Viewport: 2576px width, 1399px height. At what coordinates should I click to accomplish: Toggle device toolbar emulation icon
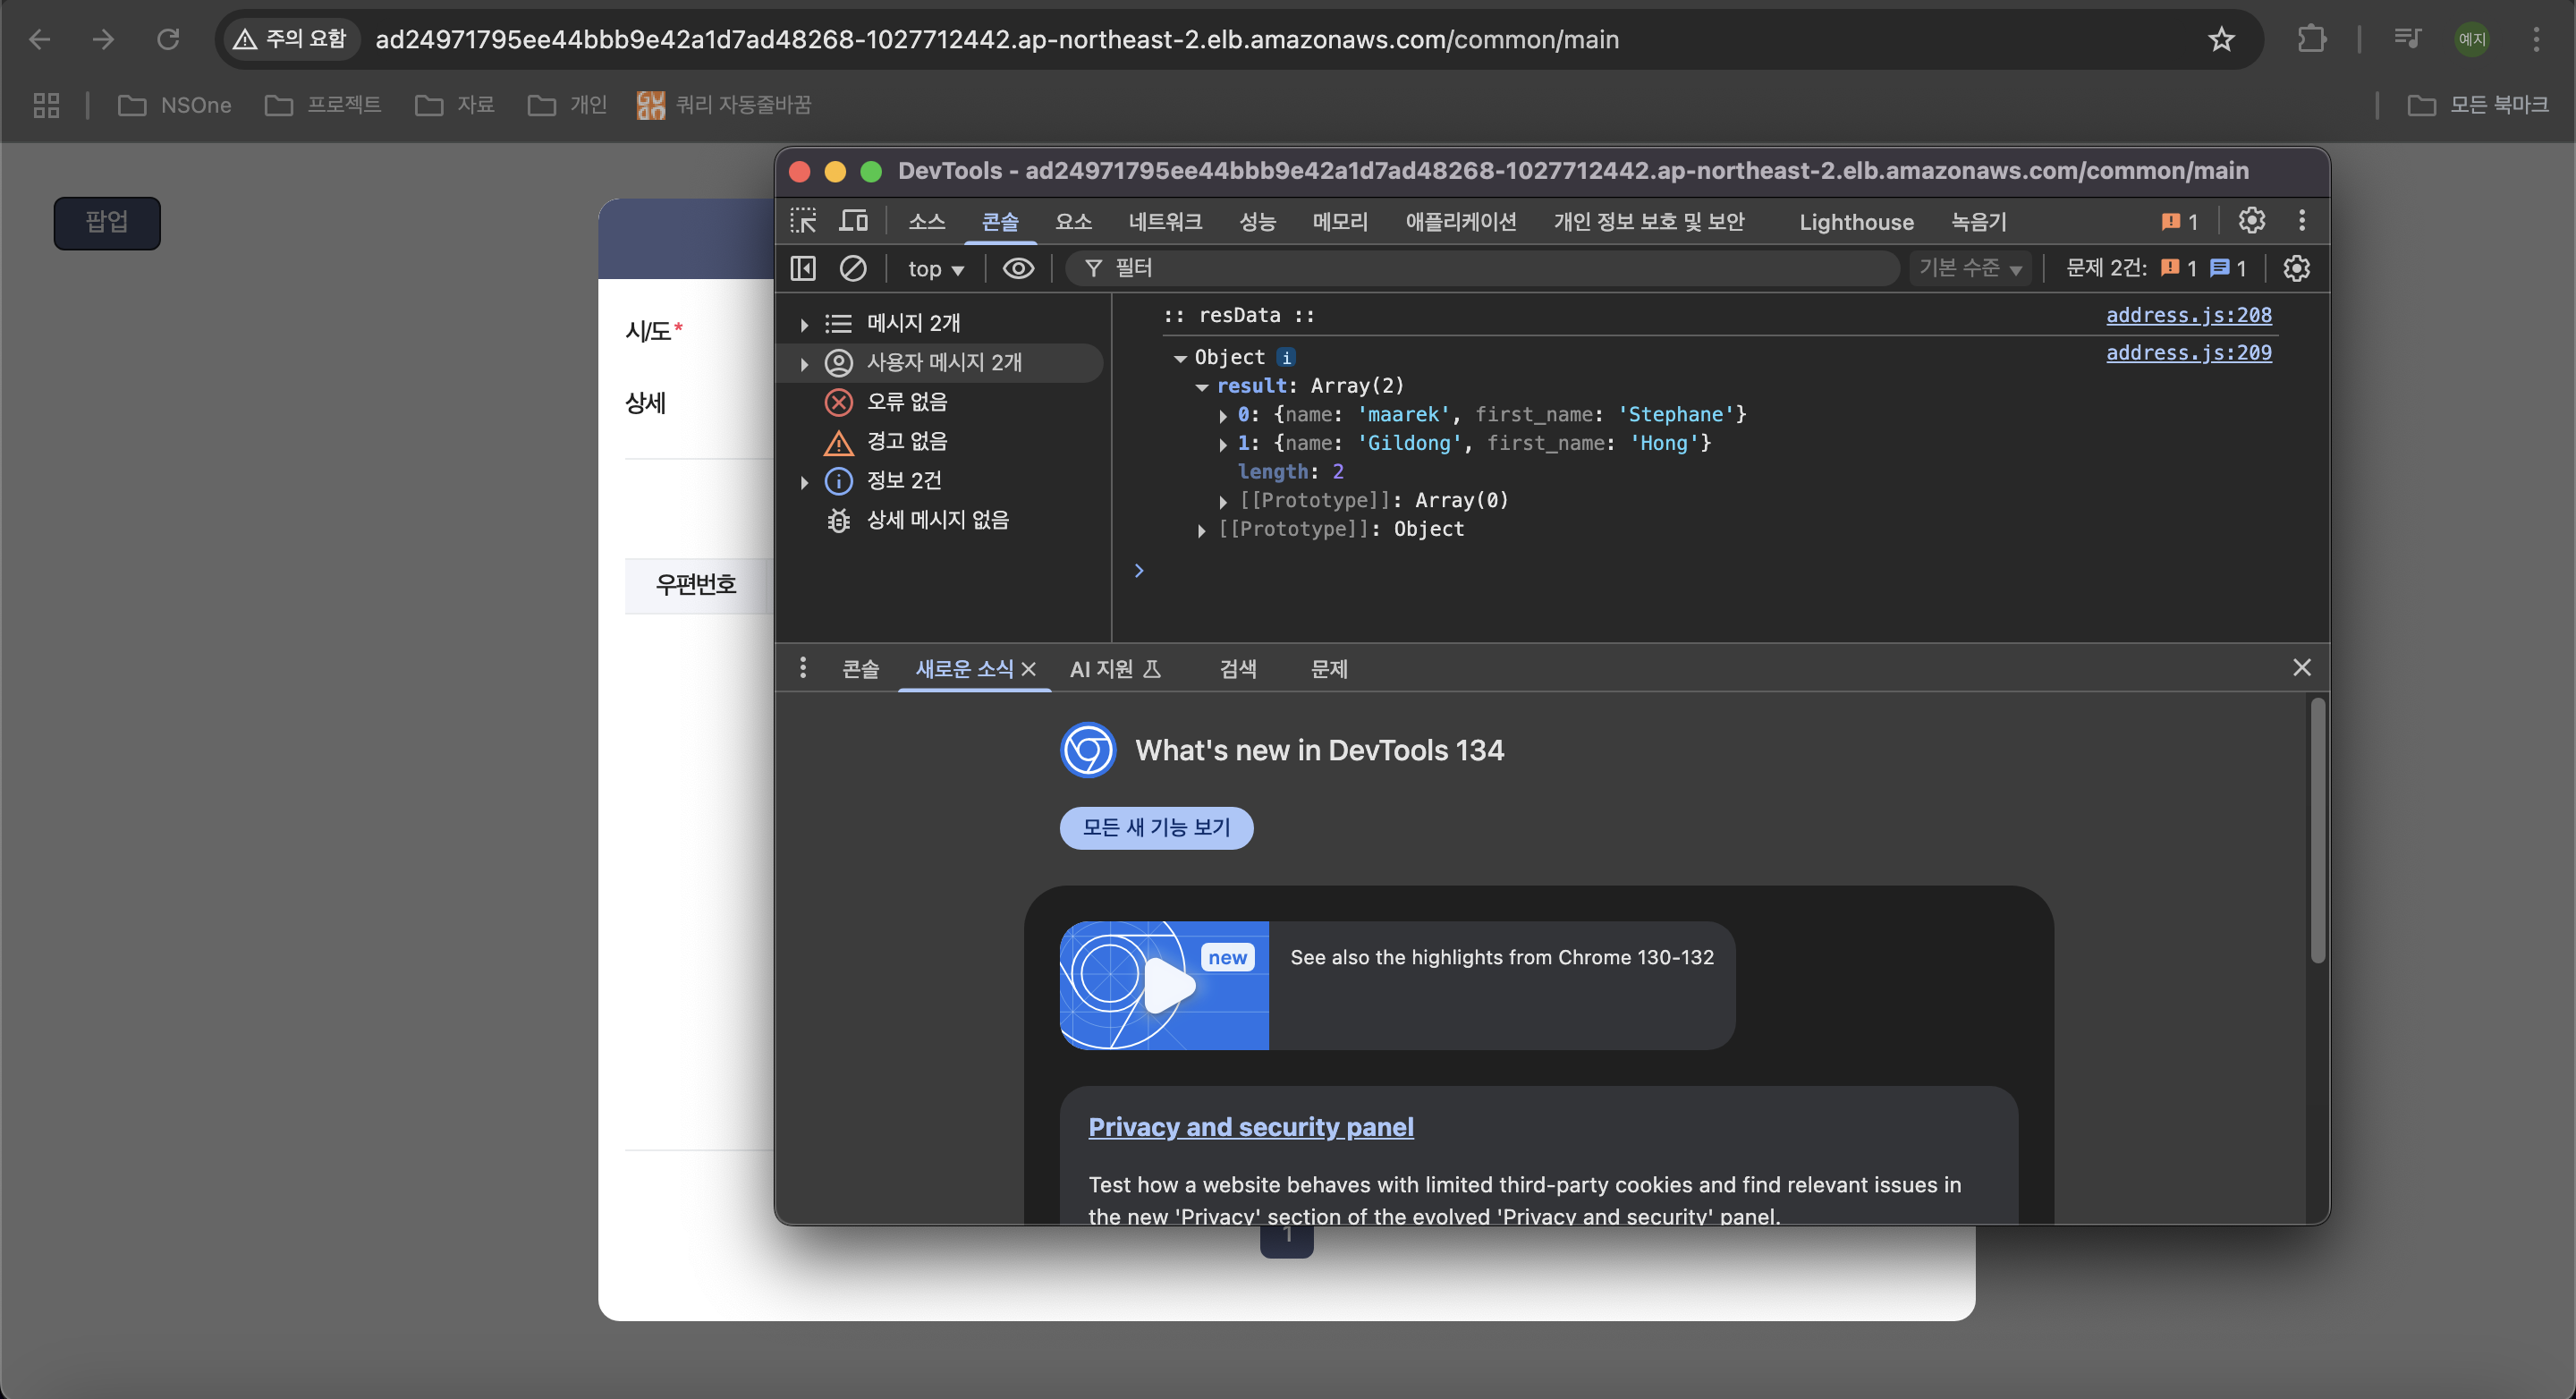[x=853, y=221]
